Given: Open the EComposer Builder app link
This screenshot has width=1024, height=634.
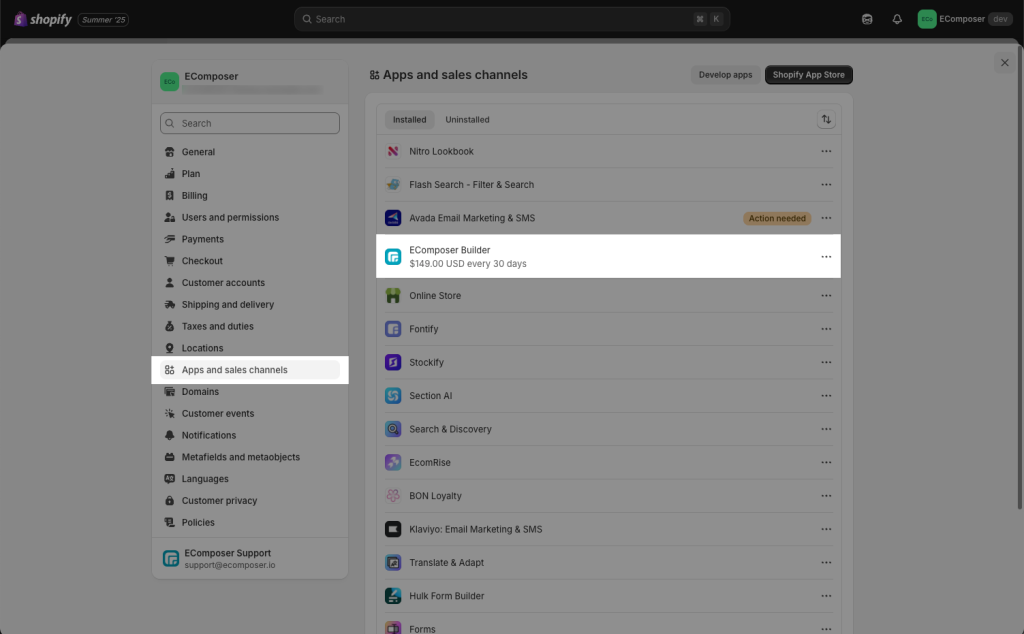Looking at the screenshot, I should click(449, 250).
